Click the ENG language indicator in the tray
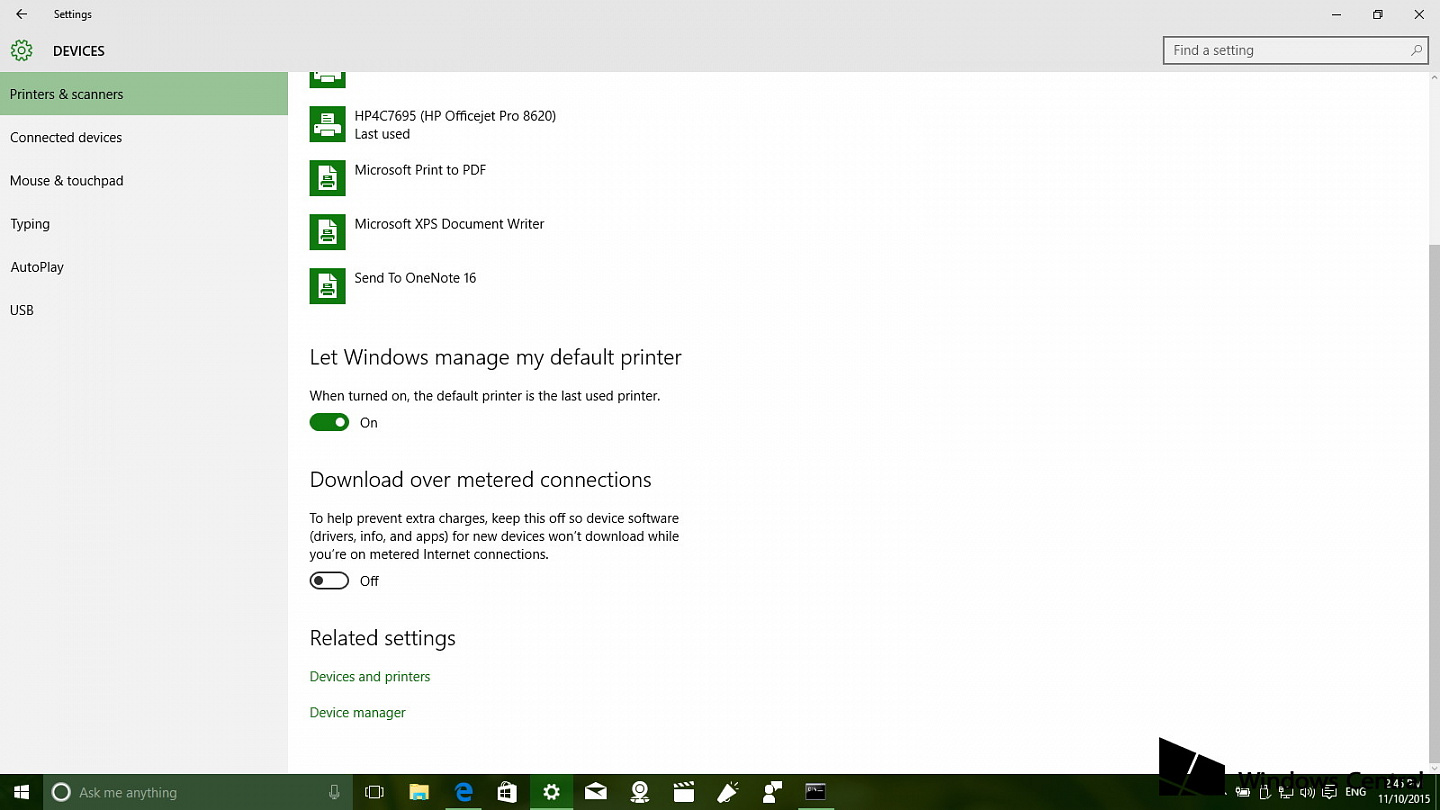The height and width of the screenshot is (810, 1440). click(x=1356, y=792)
